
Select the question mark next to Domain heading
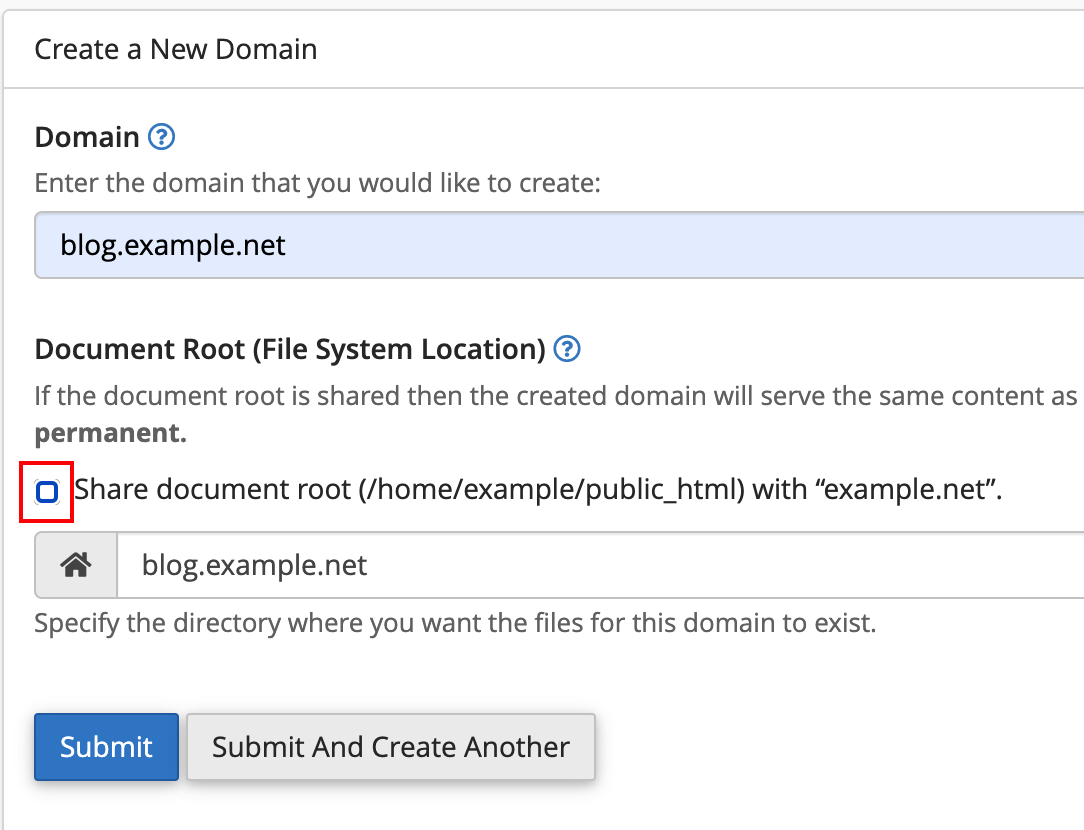[x=161, y=137]
